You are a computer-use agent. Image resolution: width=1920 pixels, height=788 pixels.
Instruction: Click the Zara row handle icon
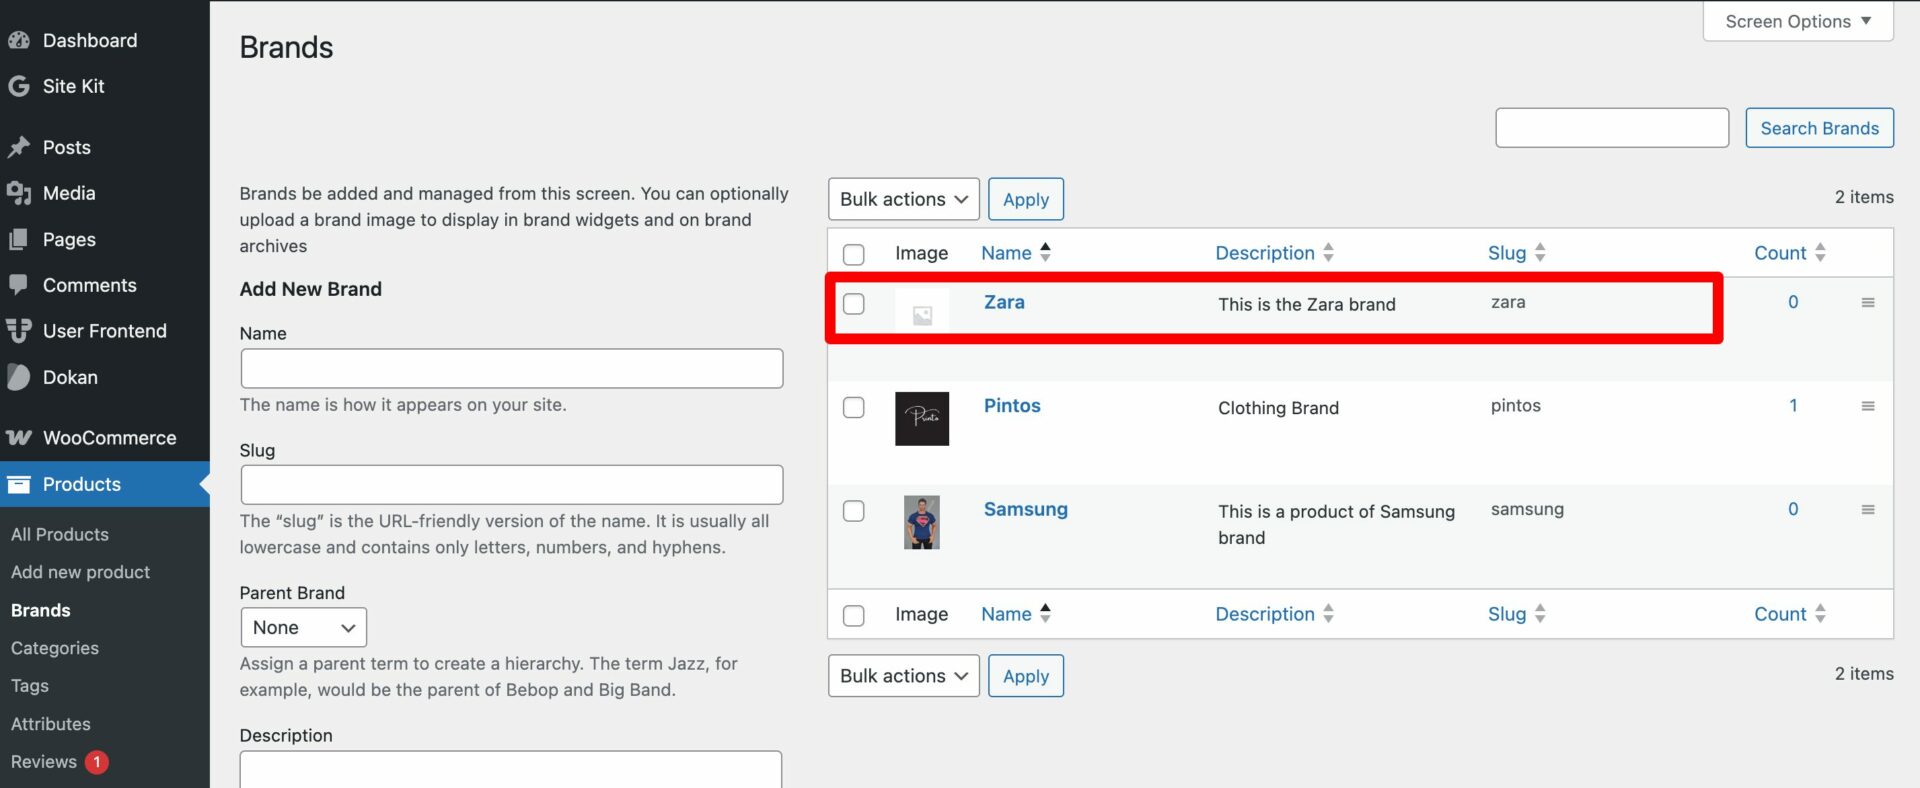(x=1867, y=302)
